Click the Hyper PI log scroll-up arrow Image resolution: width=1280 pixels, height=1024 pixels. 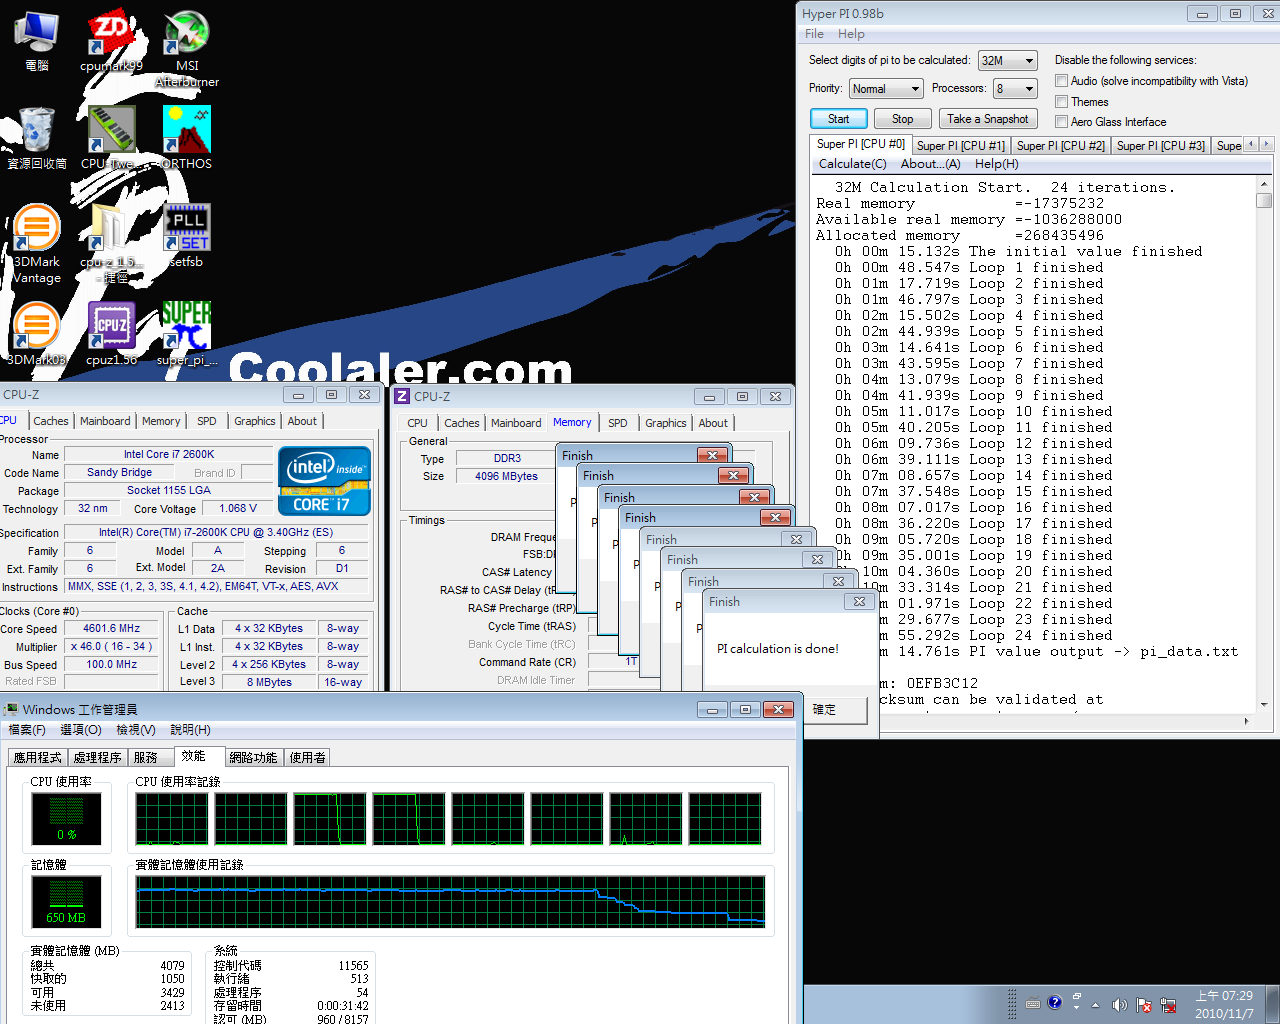[1264, 184]
